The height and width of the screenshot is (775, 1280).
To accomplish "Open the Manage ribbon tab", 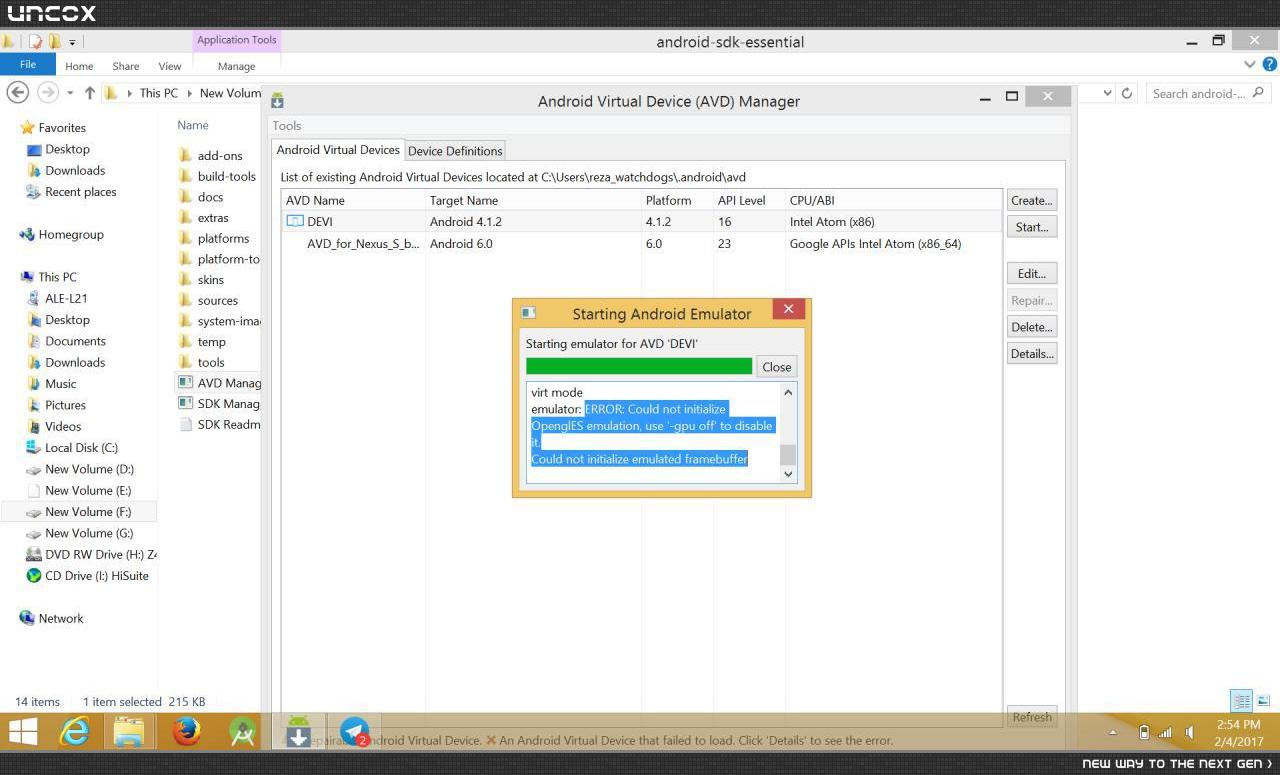I will (x=236, y=66).
